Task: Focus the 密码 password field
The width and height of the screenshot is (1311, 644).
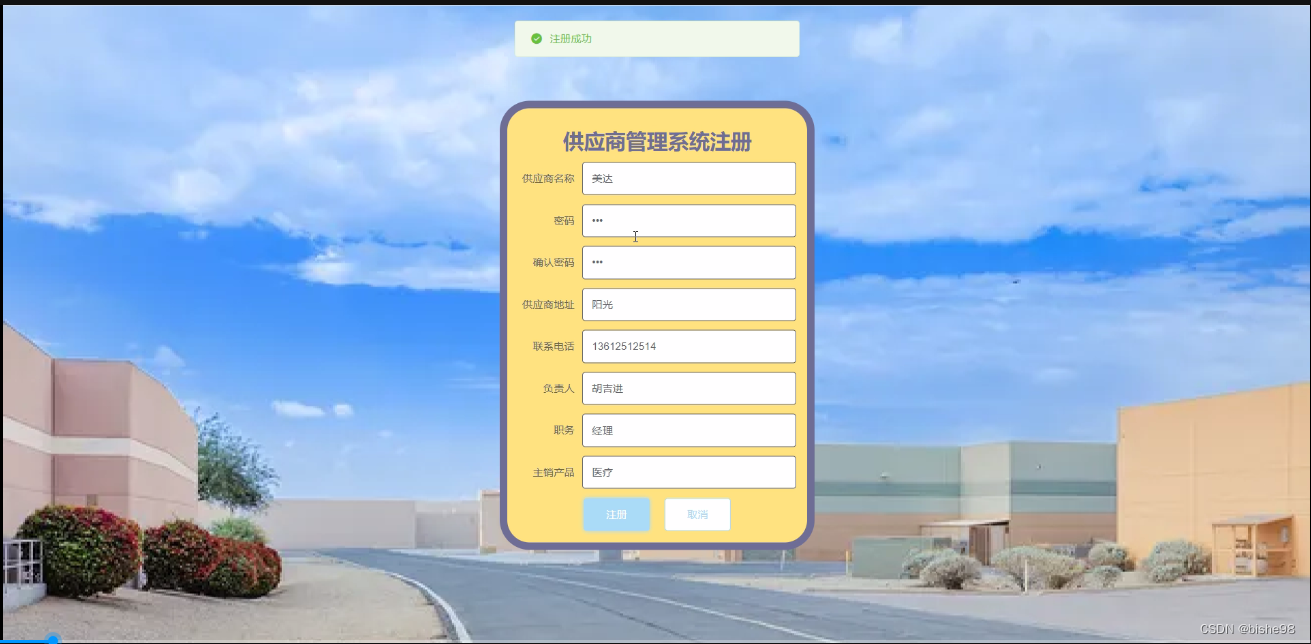Action: (x=689, y=221)
